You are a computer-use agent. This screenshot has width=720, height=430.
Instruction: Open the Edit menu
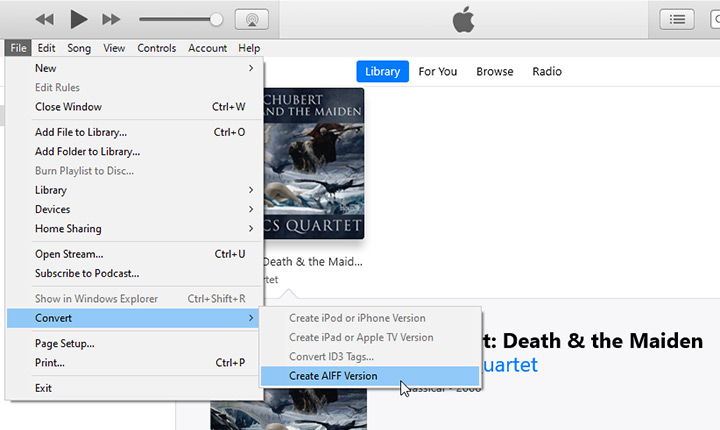(x=46, y=48)
